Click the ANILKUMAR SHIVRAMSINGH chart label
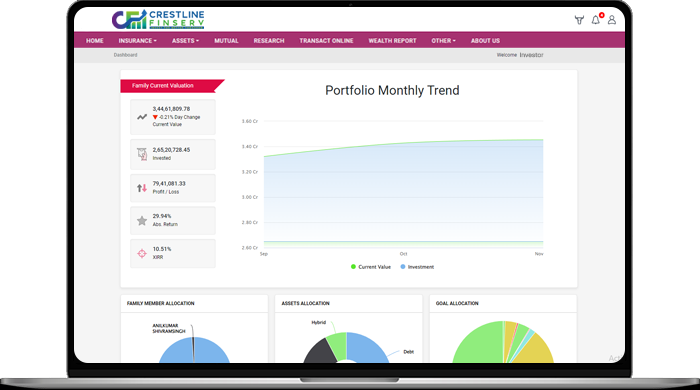Image resolution: width=700 pixels, height=390 pixels. coord(169,328)
